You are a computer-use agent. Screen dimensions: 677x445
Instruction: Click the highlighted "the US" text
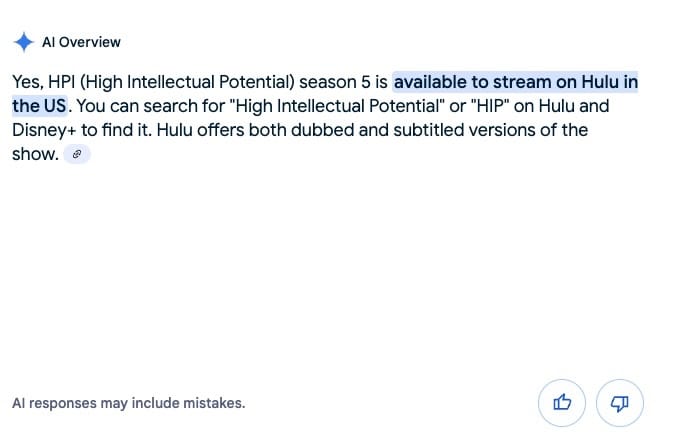[39, 106]
